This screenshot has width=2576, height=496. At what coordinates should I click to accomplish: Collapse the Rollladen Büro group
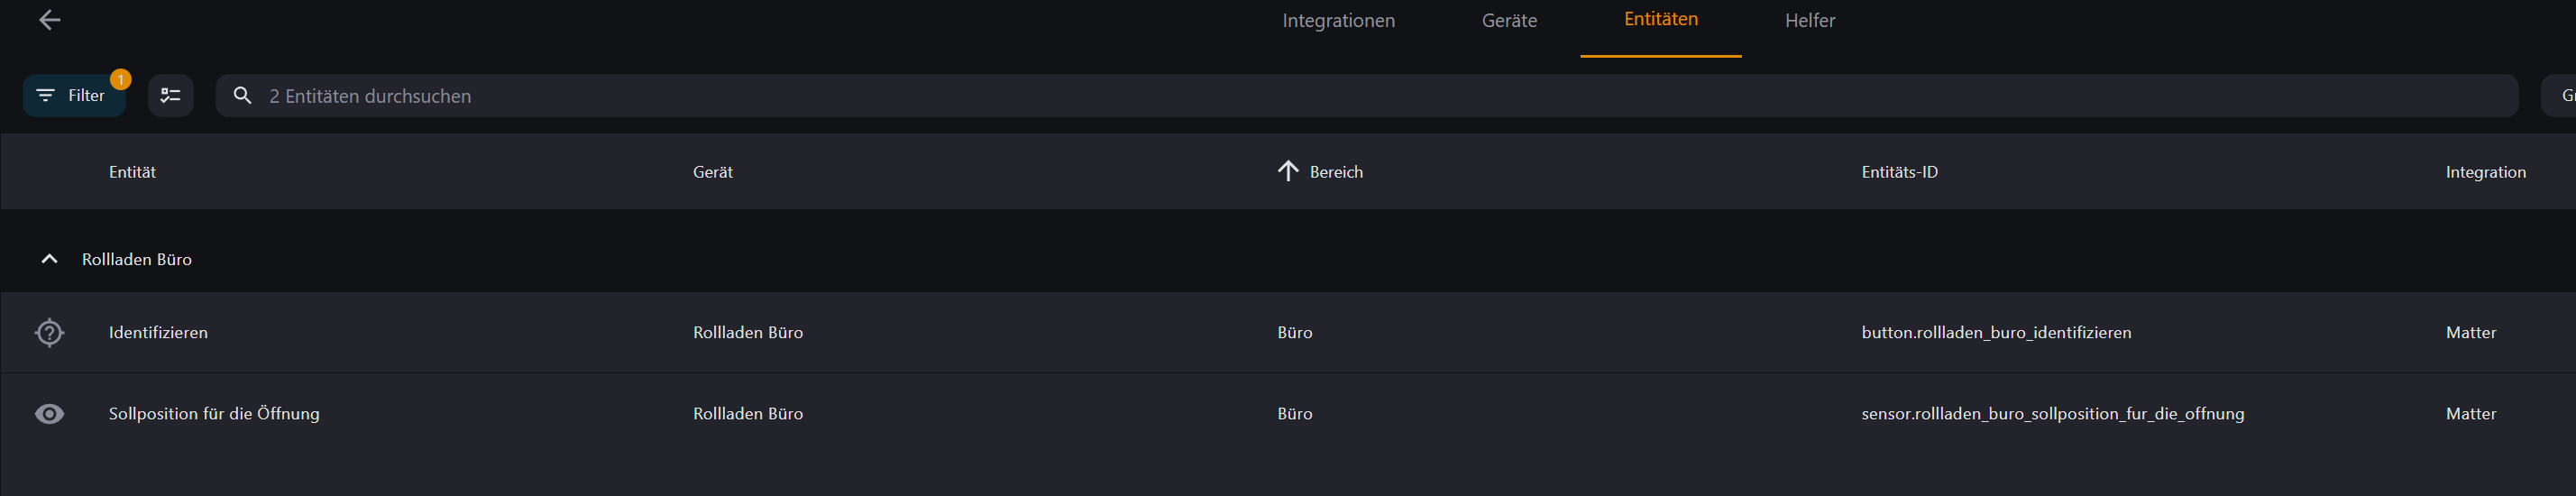[49, 259]
